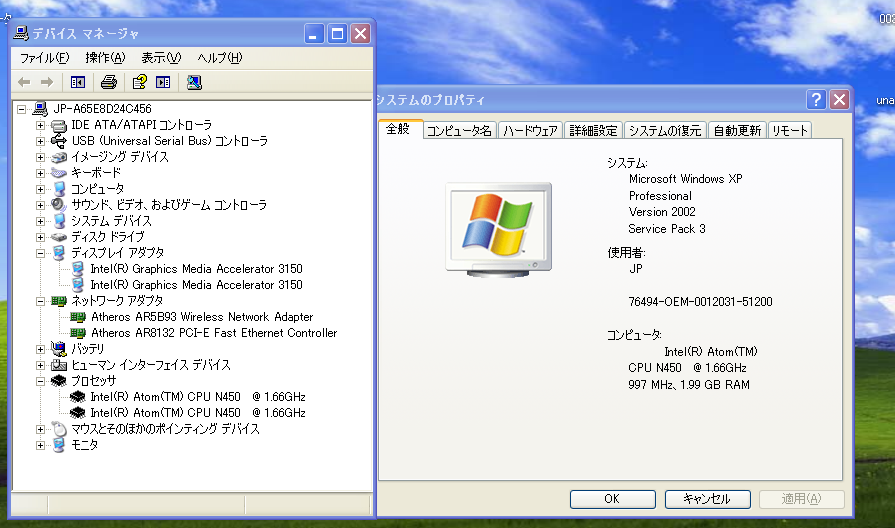This screenshot has width=895, height=528.
Task: Switch to the リモート tab
Action: pos(790,131)
